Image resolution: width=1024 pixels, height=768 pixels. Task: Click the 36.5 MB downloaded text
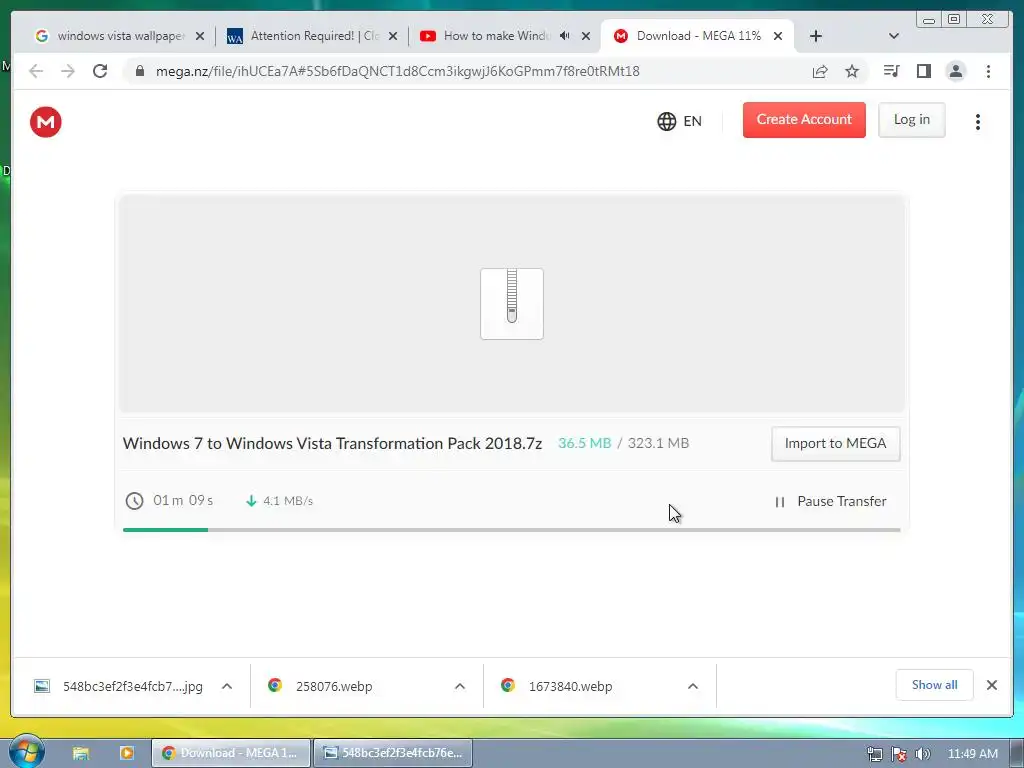(584, 443)
